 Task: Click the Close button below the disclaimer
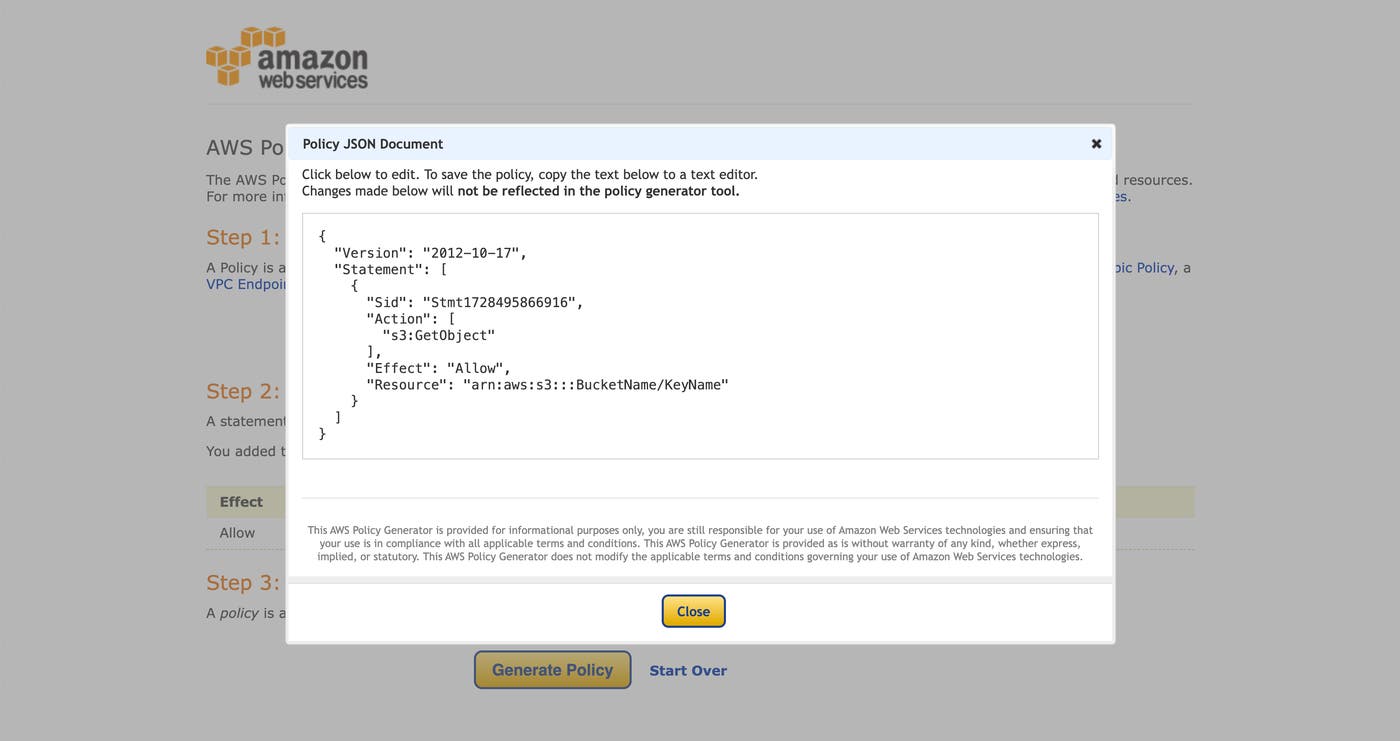[x=693, y=610]
